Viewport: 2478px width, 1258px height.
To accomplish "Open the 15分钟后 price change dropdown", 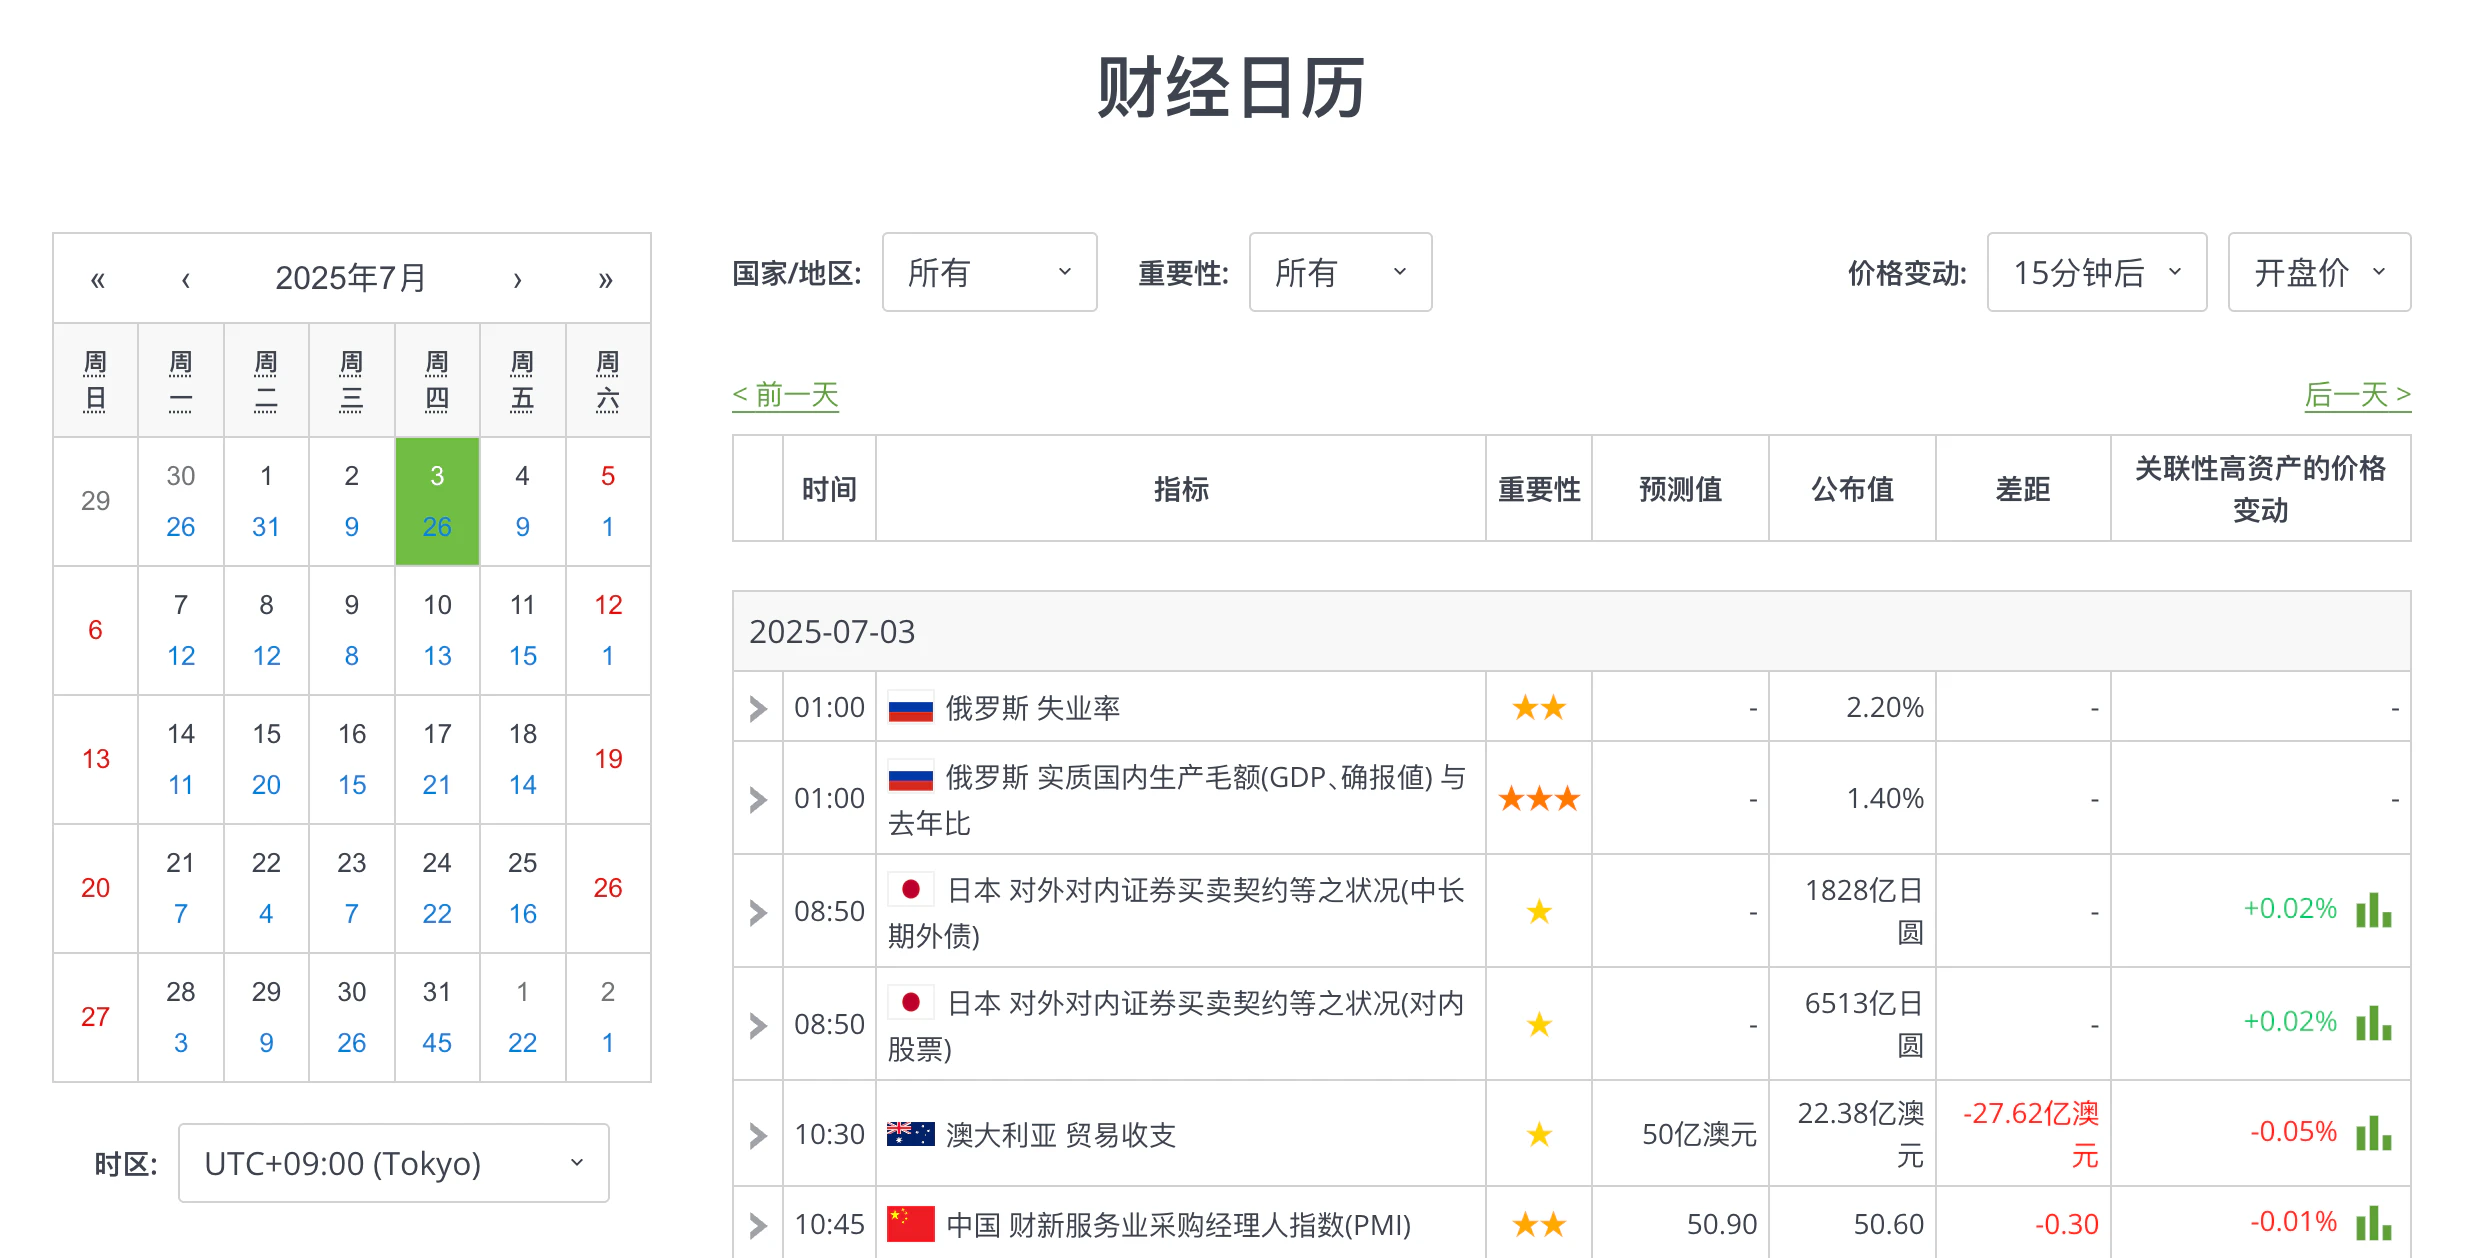I will pyautogui.click(x=2096, y=272).
